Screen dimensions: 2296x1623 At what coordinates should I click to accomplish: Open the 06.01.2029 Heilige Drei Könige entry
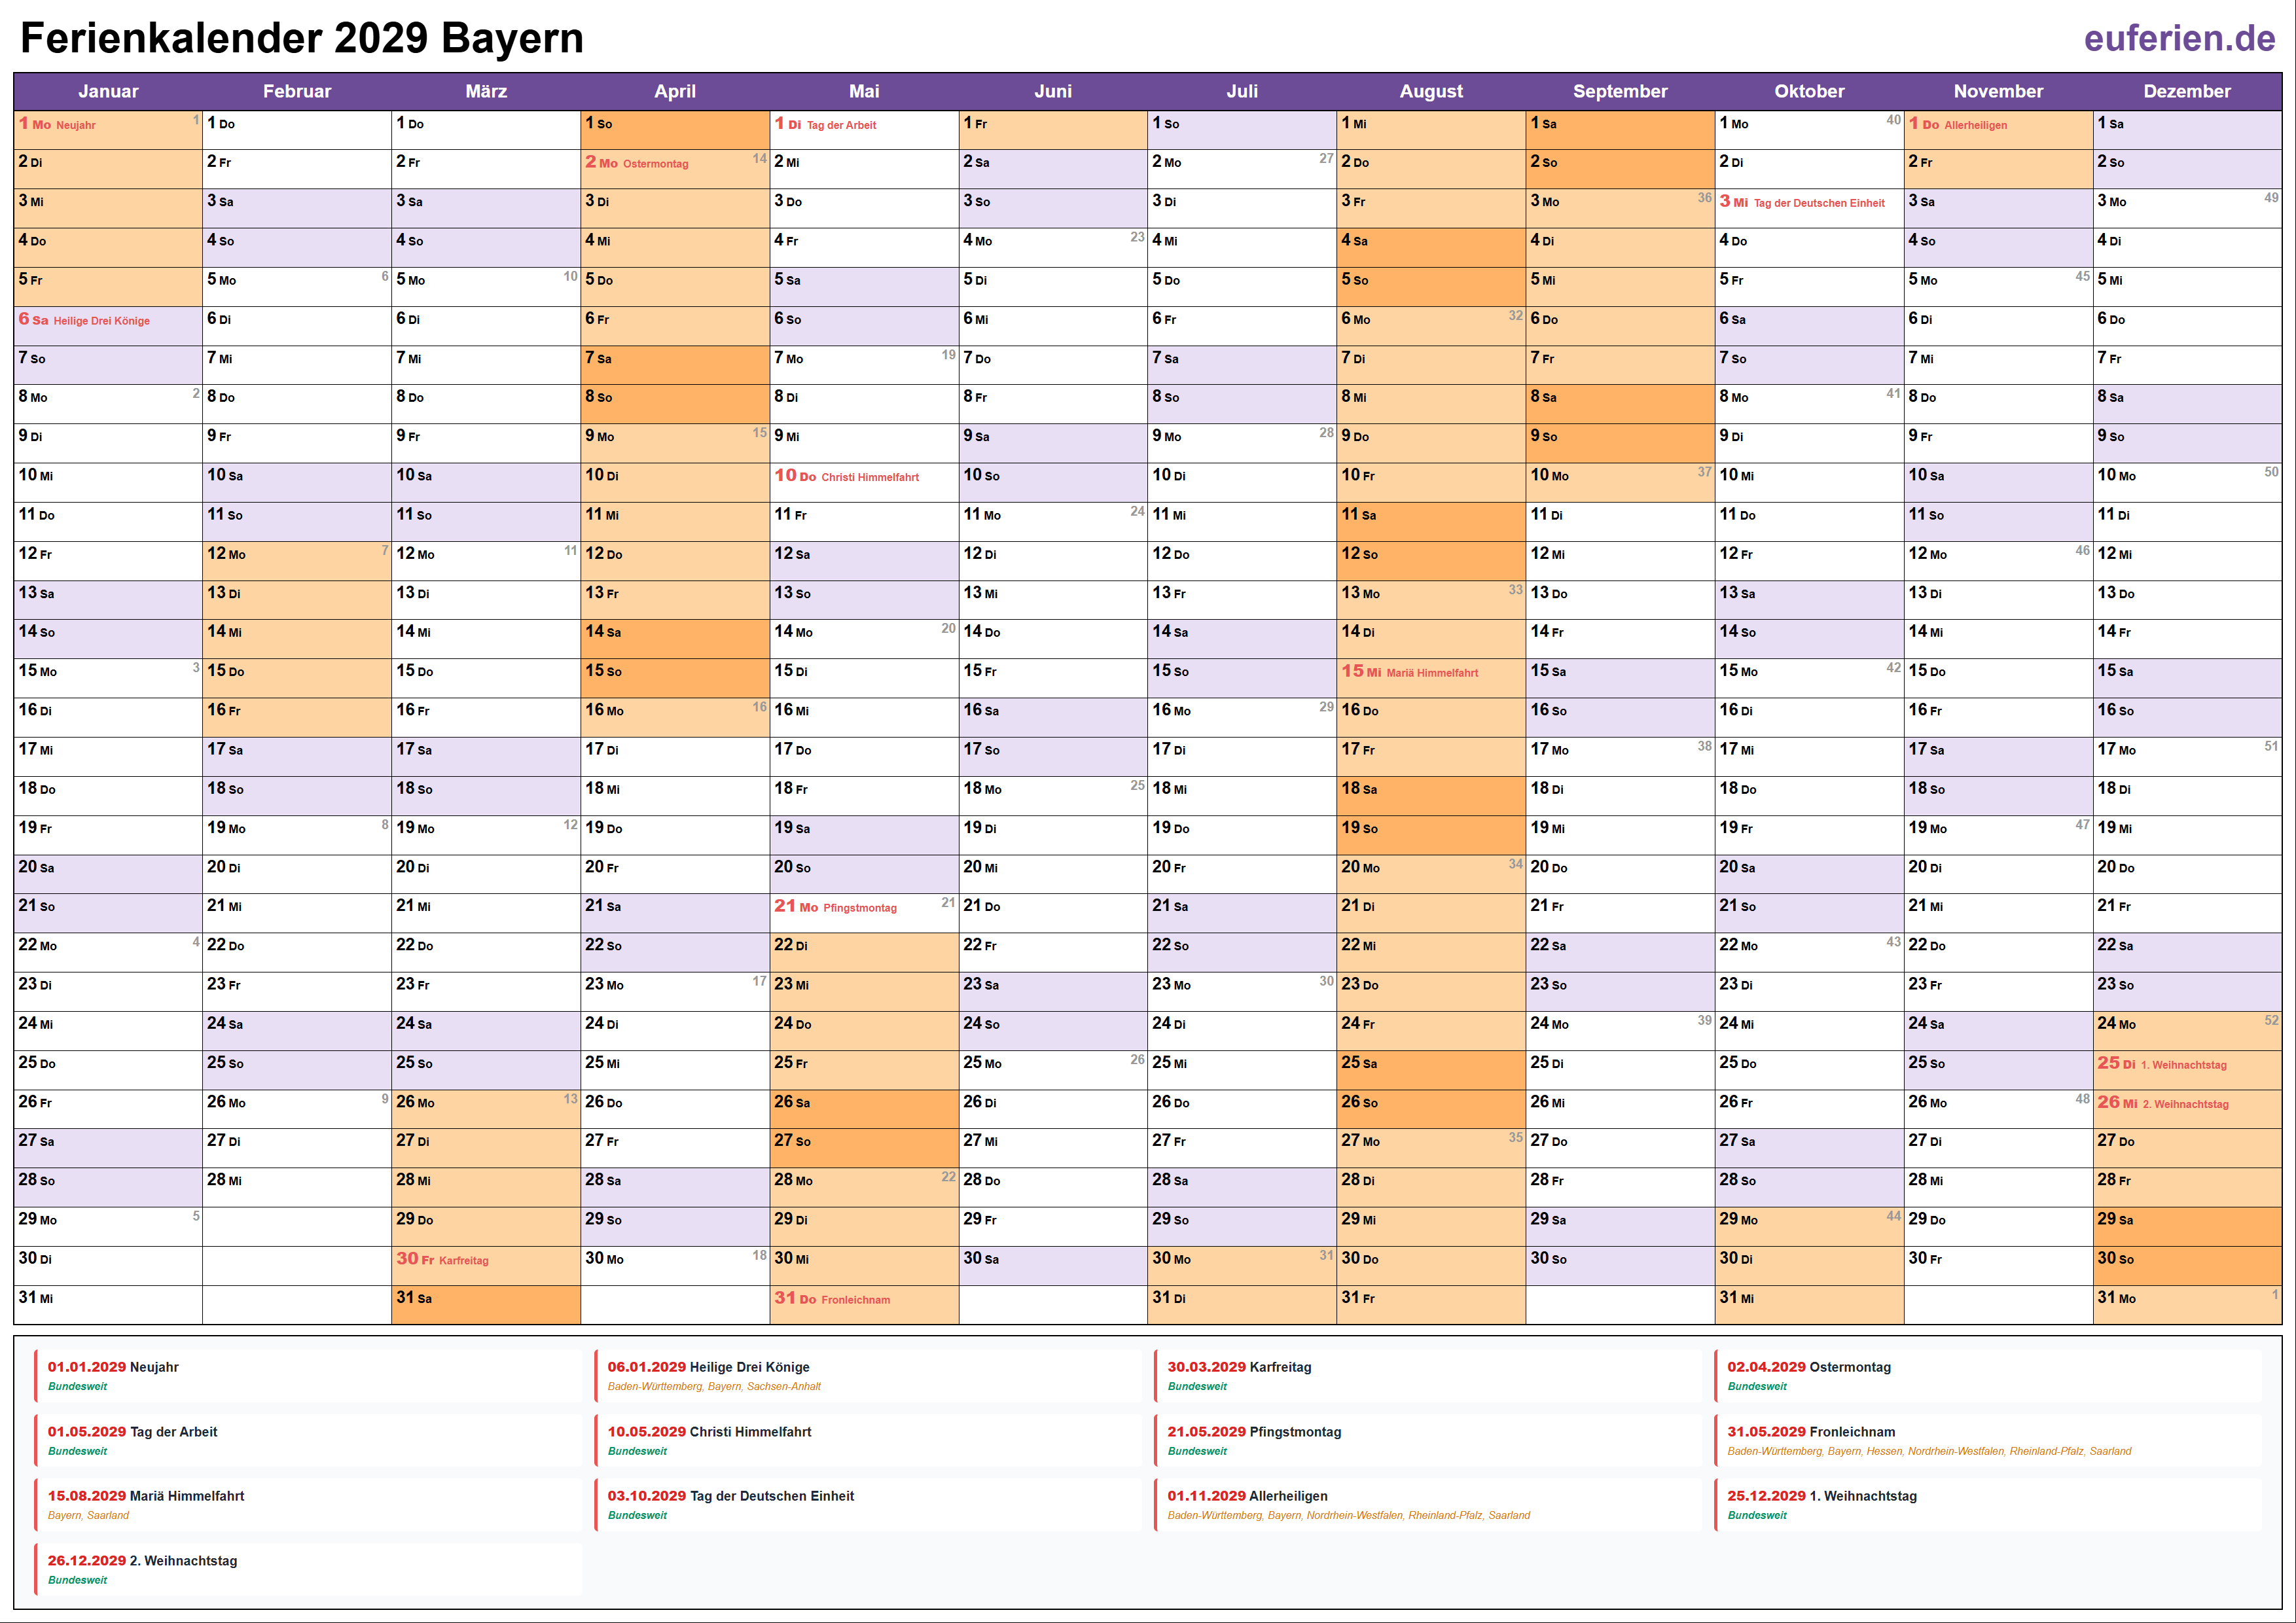point(708,1367)
